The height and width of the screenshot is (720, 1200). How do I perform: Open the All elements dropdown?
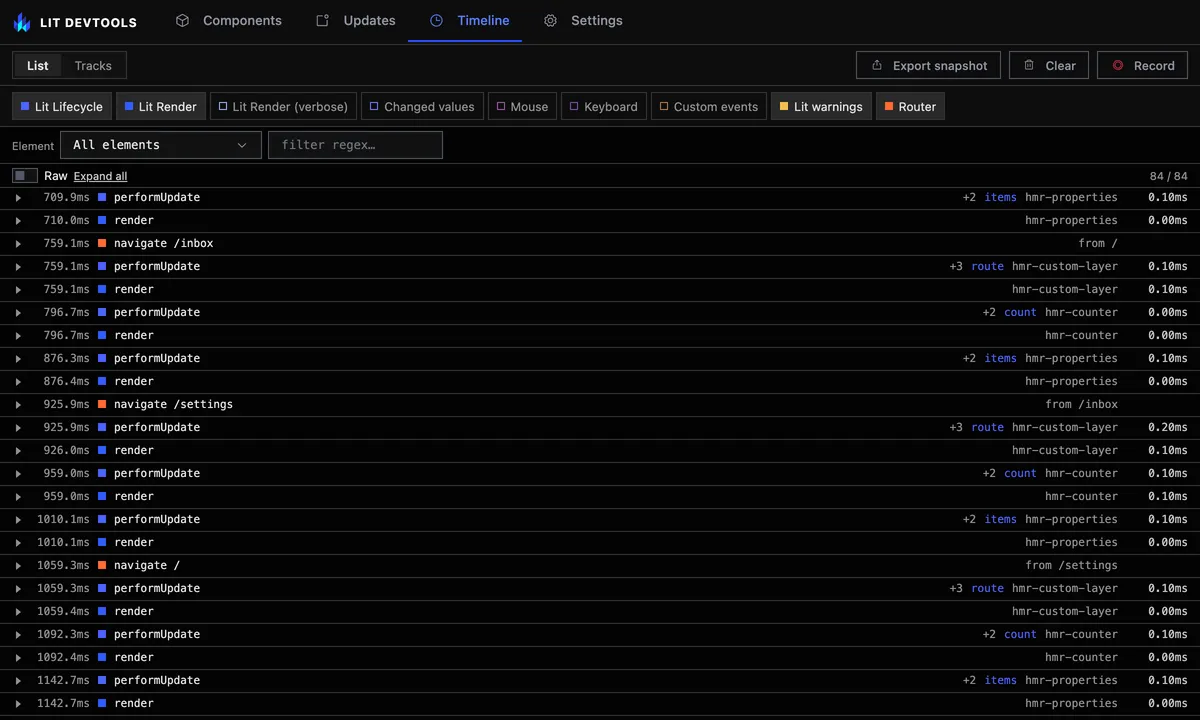(161, 145)
